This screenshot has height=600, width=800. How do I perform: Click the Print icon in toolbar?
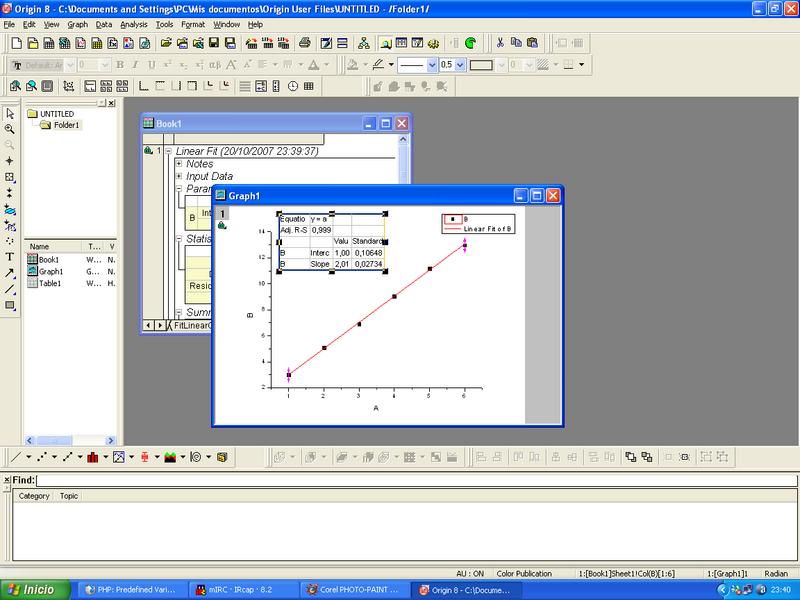click(305, 43)
